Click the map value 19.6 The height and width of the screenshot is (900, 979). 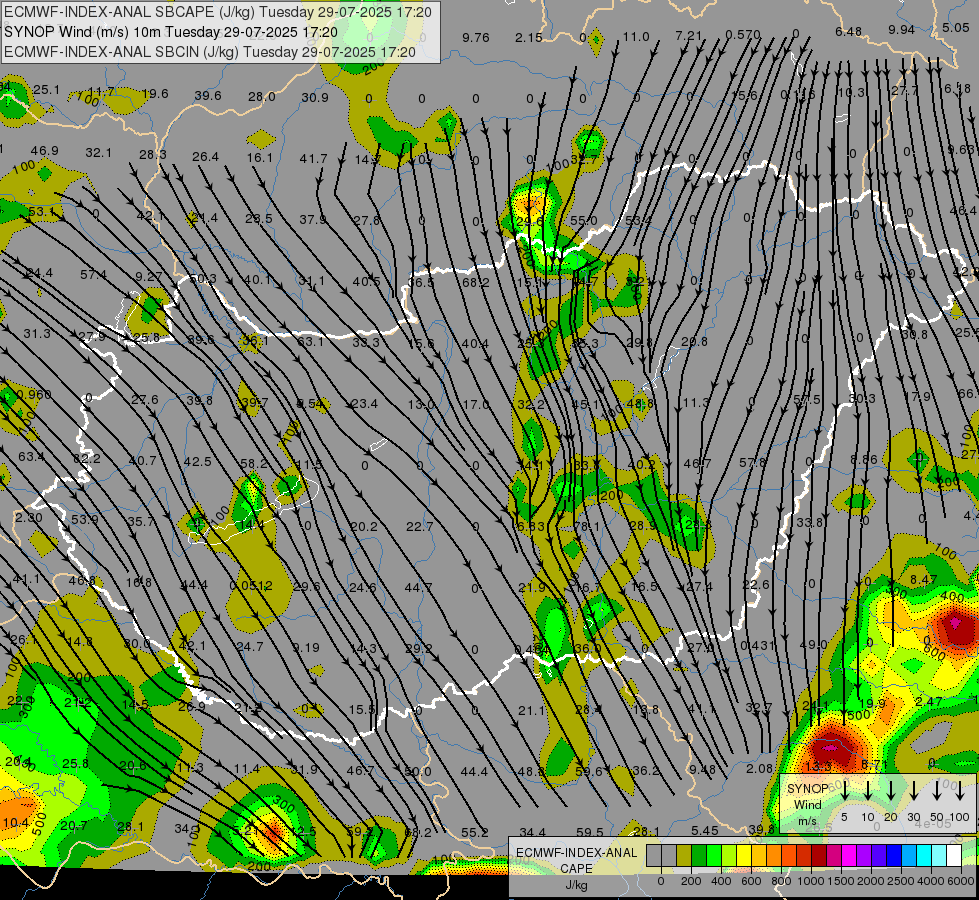tap(155, 94)
